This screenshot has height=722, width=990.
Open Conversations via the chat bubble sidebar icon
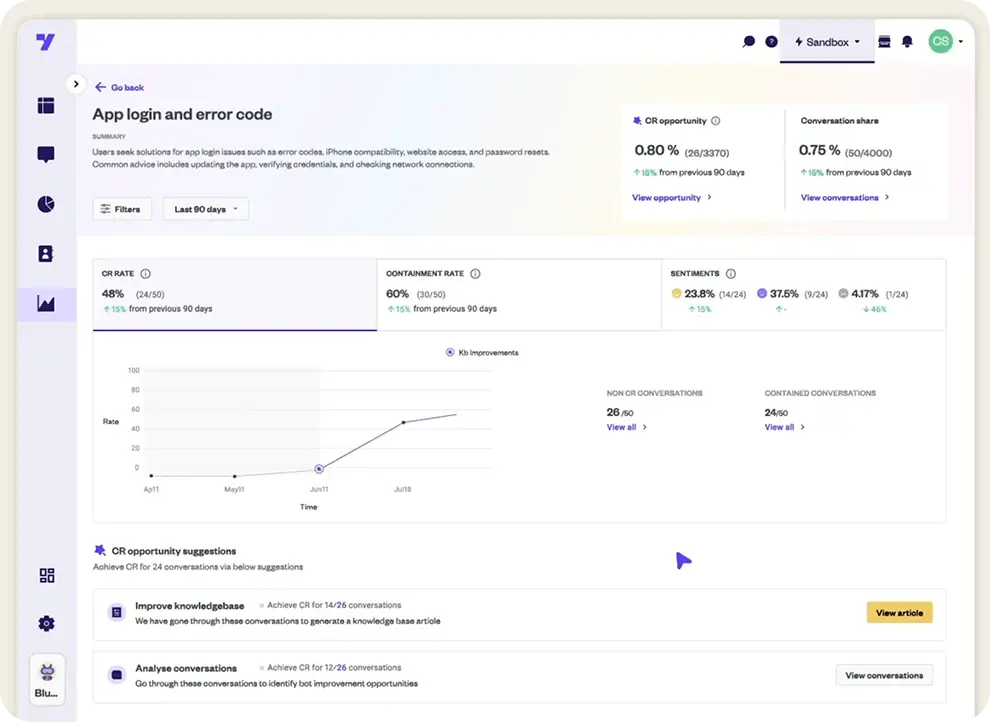(x=46, y=154)
